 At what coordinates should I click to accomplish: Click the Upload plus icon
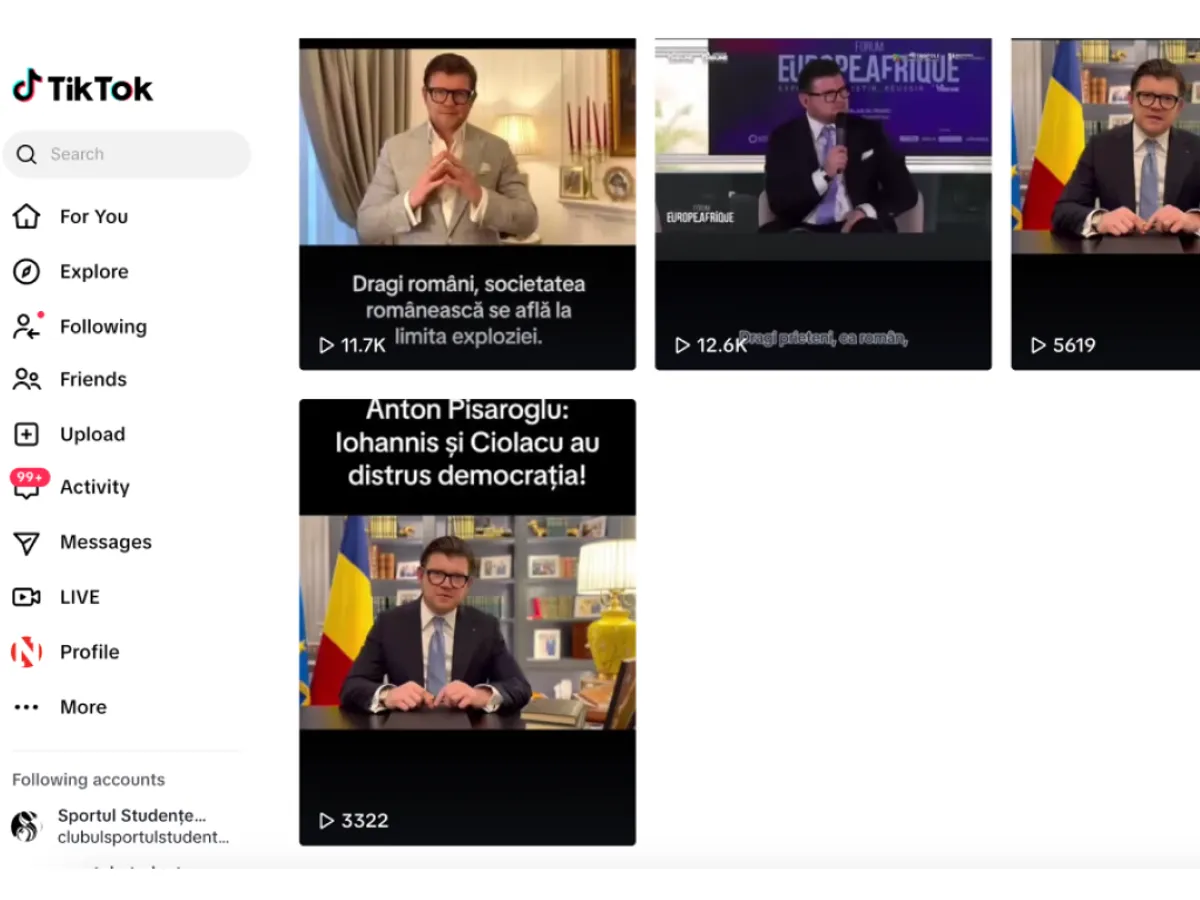coord(26,434)
